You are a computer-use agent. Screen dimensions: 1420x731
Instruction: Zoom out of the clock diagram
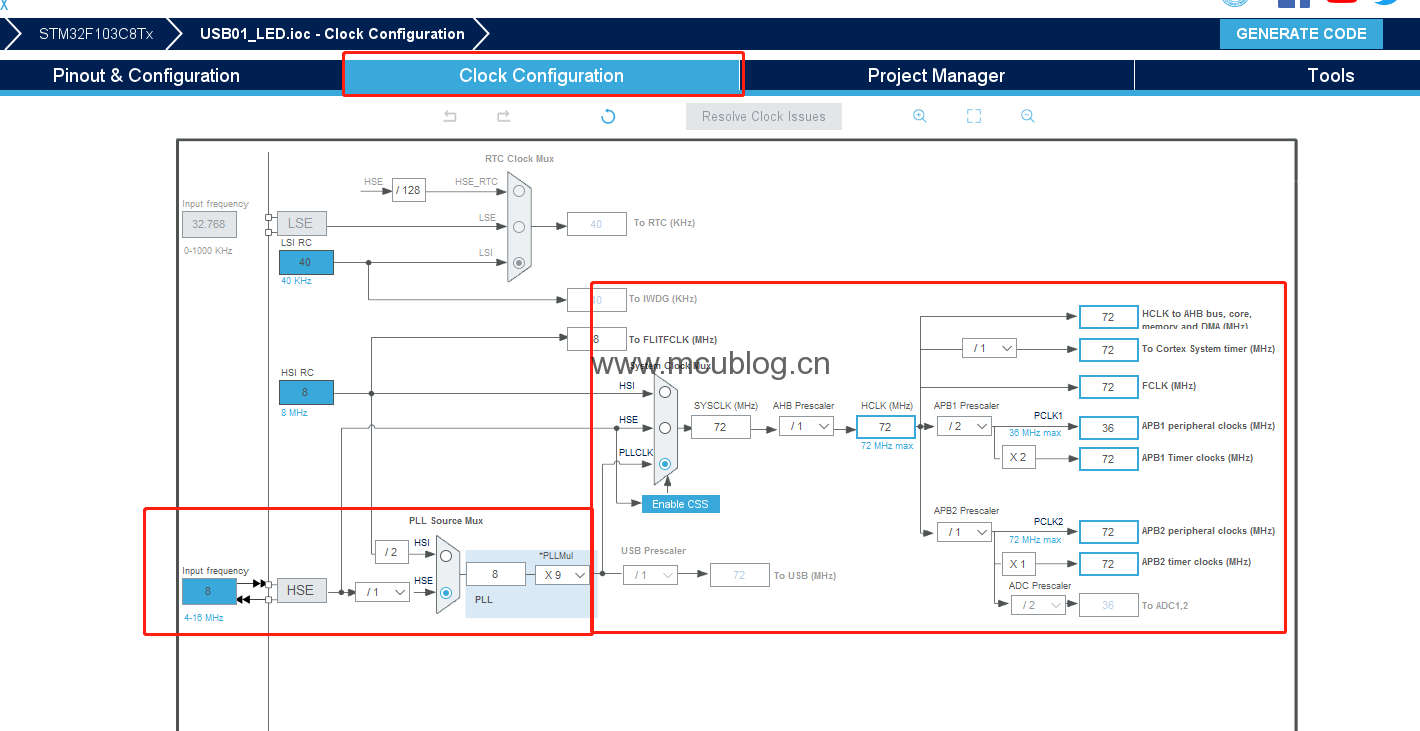(1028, 116)
